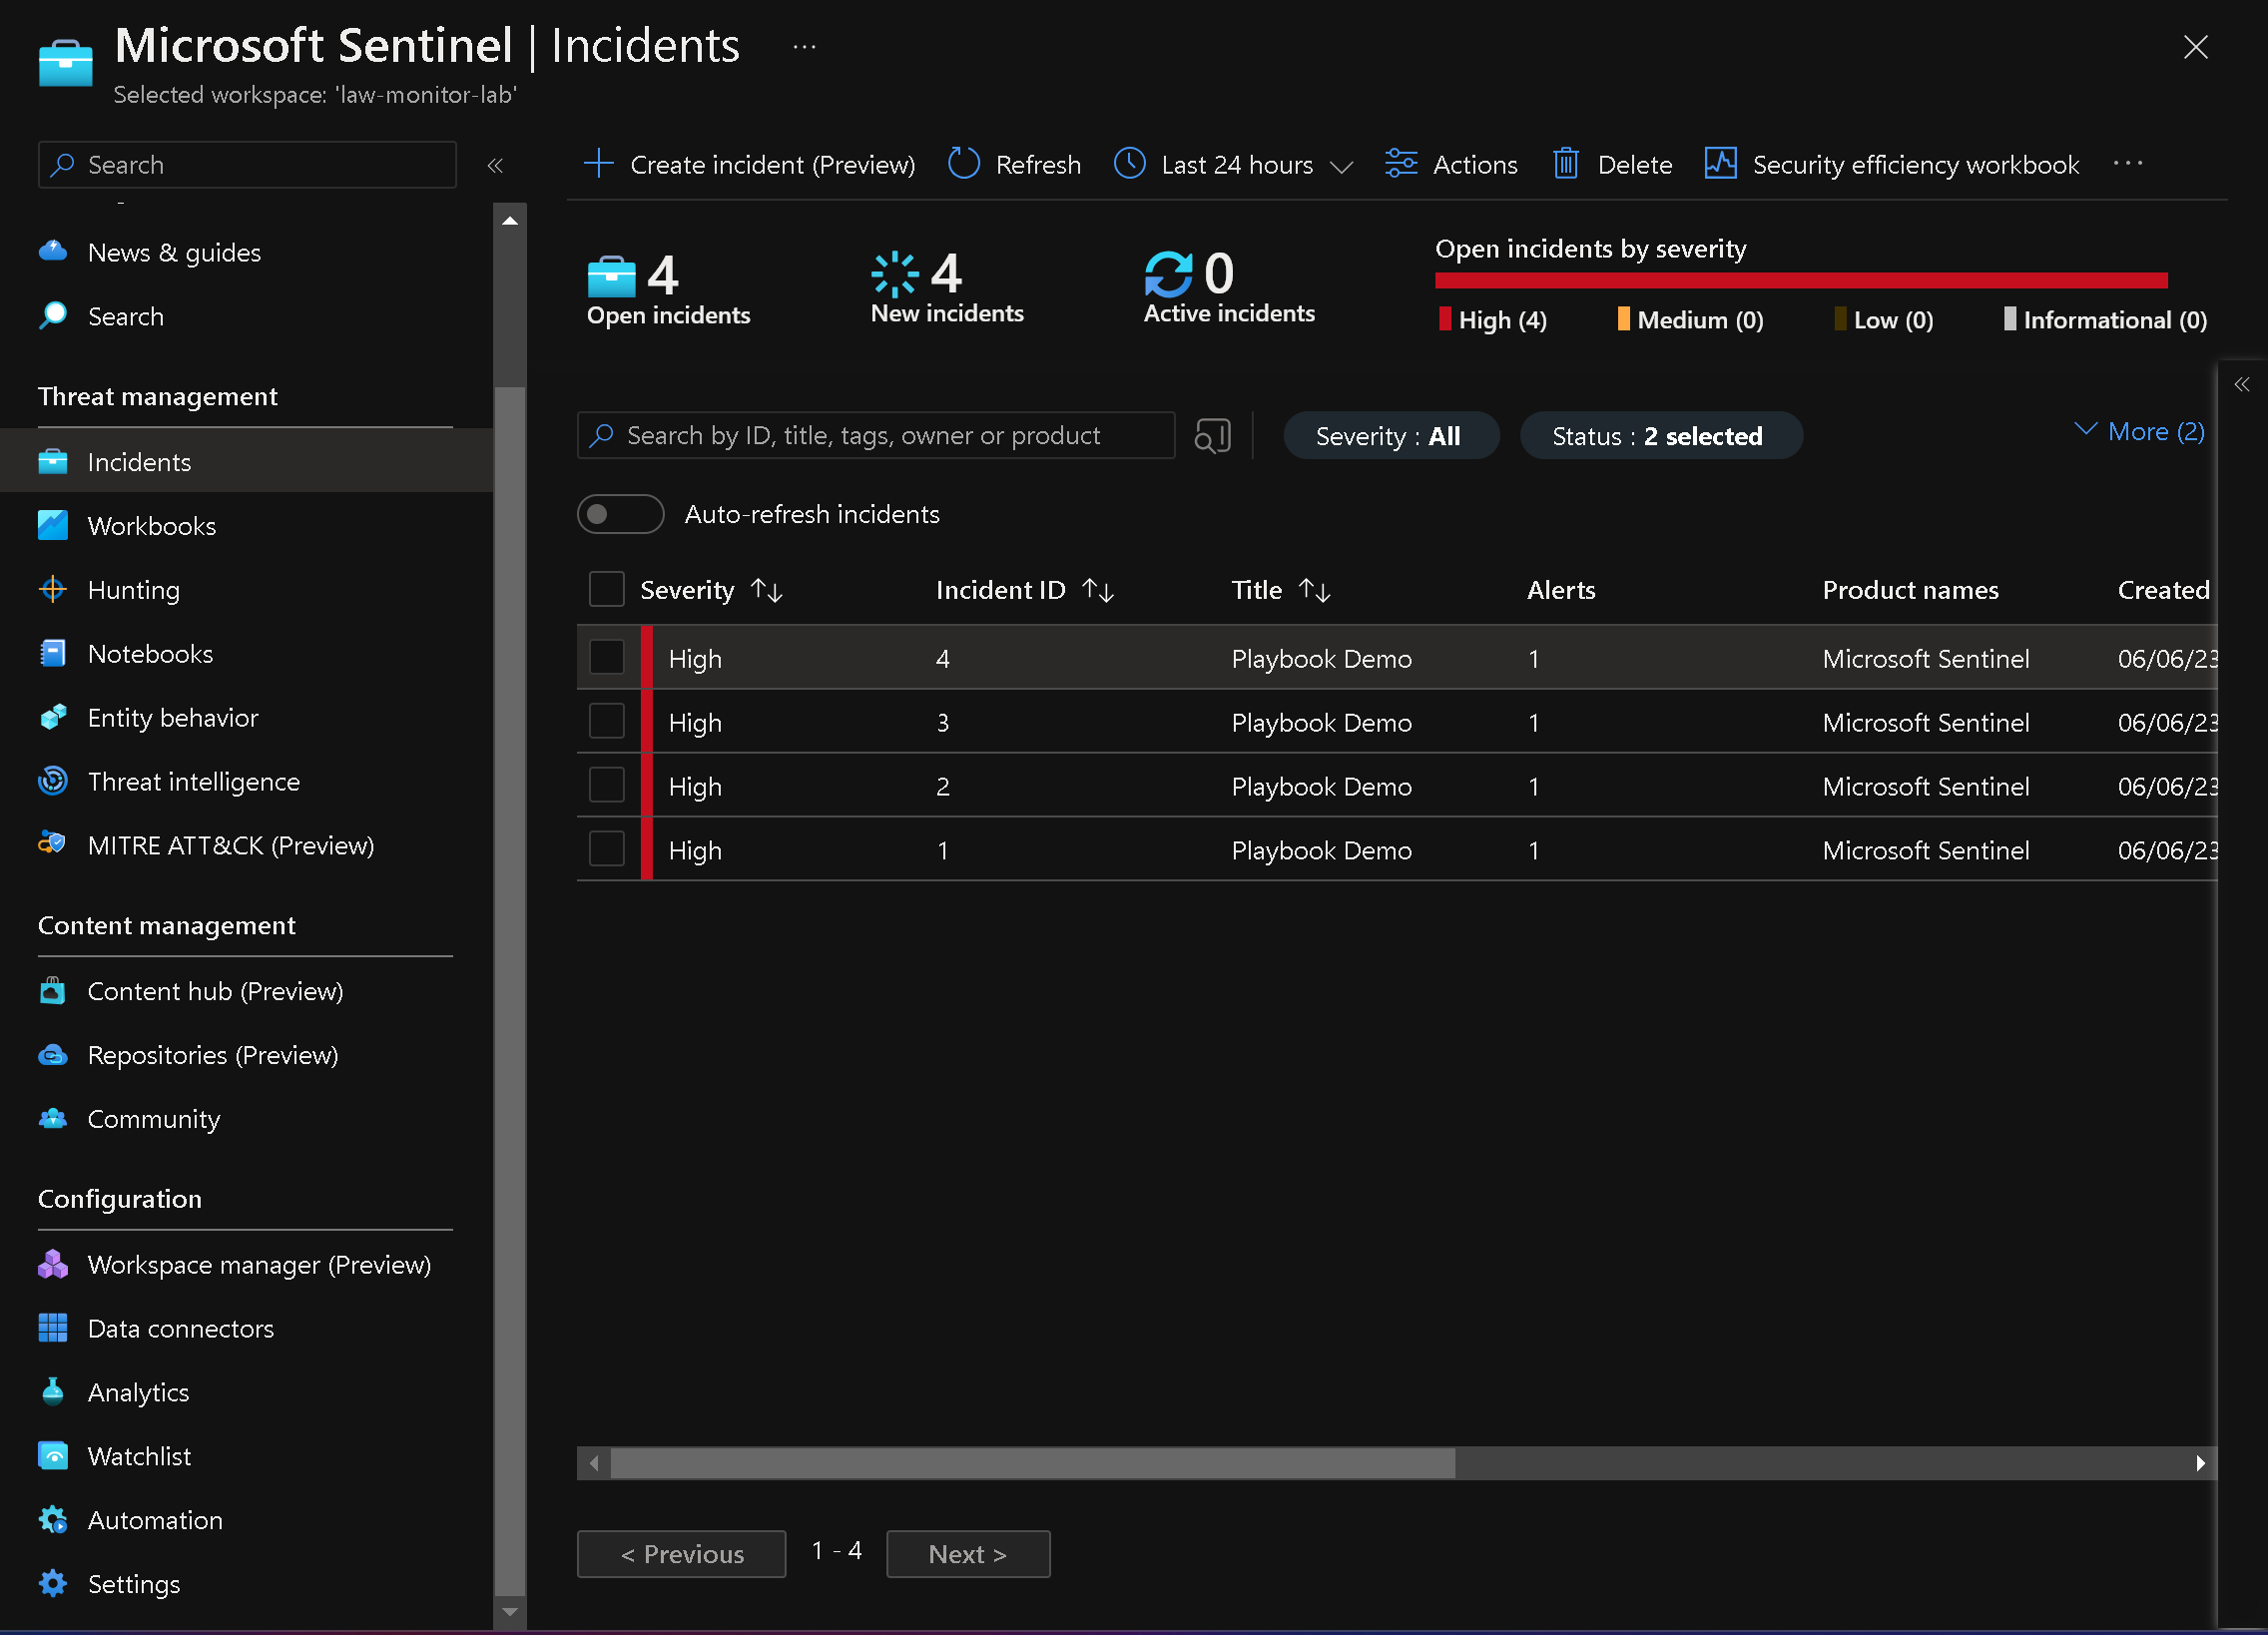Check the select-all checkbox in table header
The height and width of the screenshot is (1635, 2268).
click(606, 590)
